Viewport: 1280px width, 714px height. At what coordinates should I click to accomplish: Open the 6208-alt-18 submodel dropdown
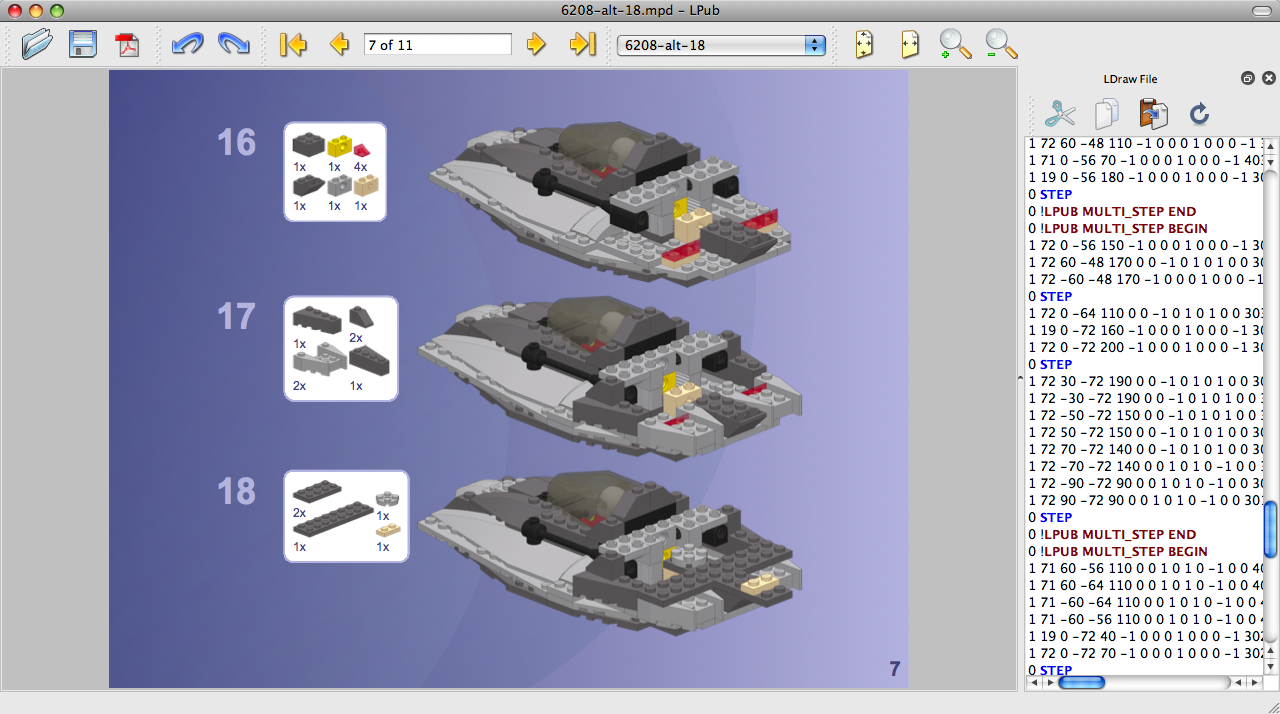coord(721,45)
